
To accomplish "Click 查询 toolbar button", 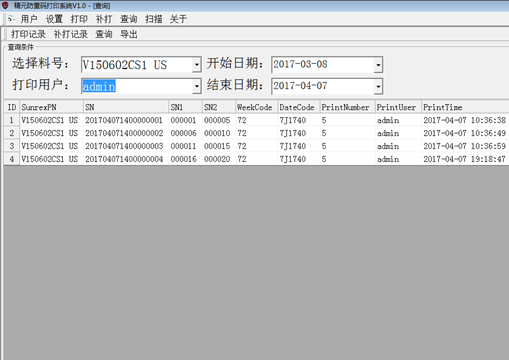I will (104, 34).
